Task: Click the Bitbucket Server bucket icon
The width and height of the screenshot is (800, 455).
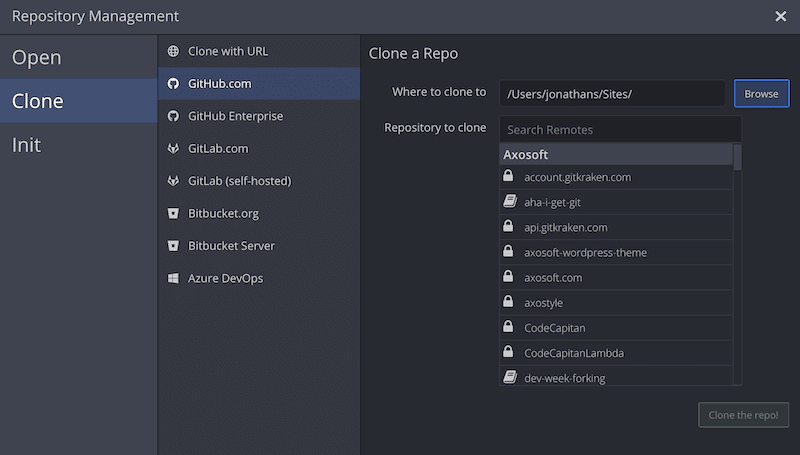Action: [x=173, y=246]
